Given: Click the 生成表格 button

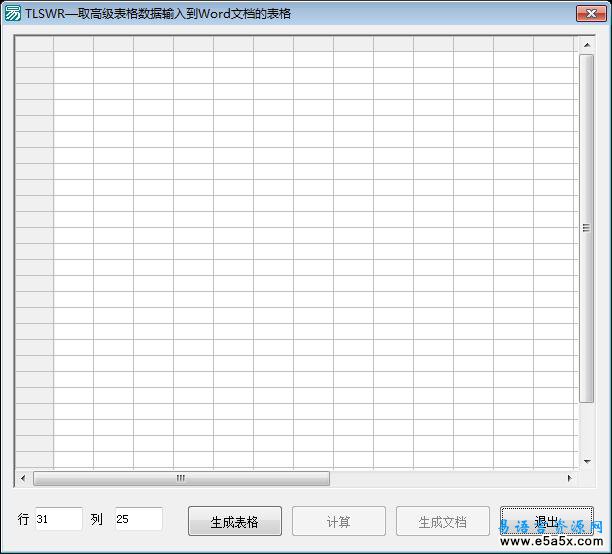Looking at the screenshot, I should [235, 521].
